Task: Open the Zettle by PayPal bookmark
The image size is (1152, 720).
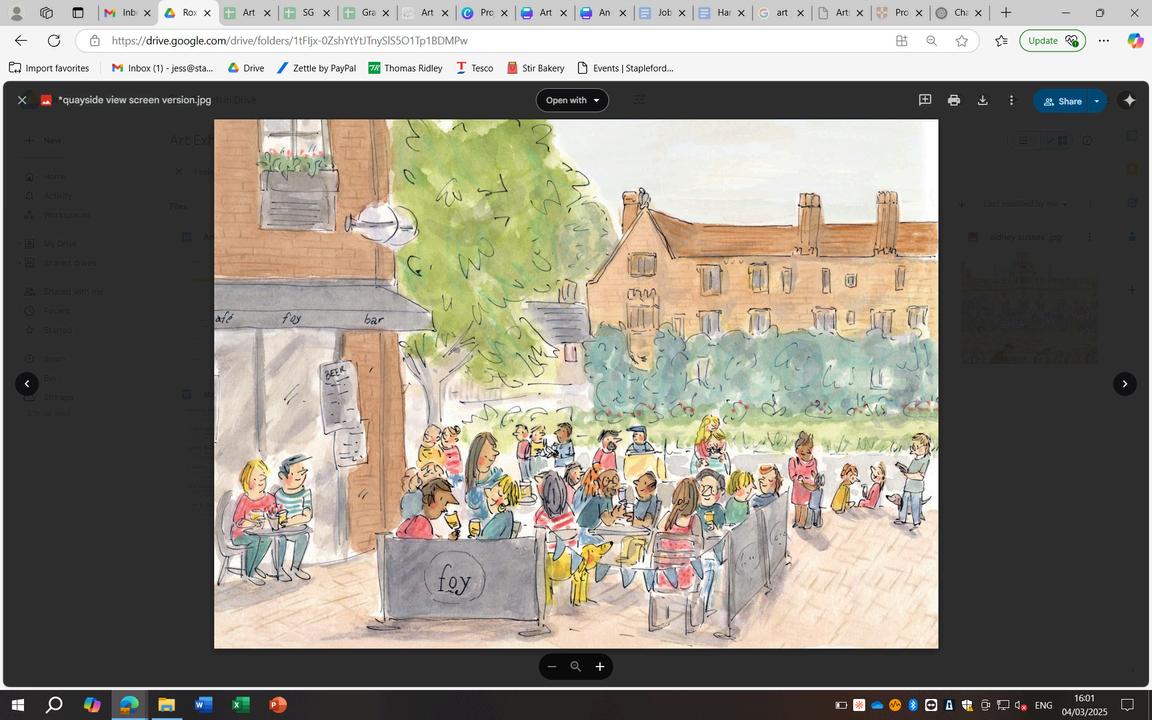Action: pos(317,68)
